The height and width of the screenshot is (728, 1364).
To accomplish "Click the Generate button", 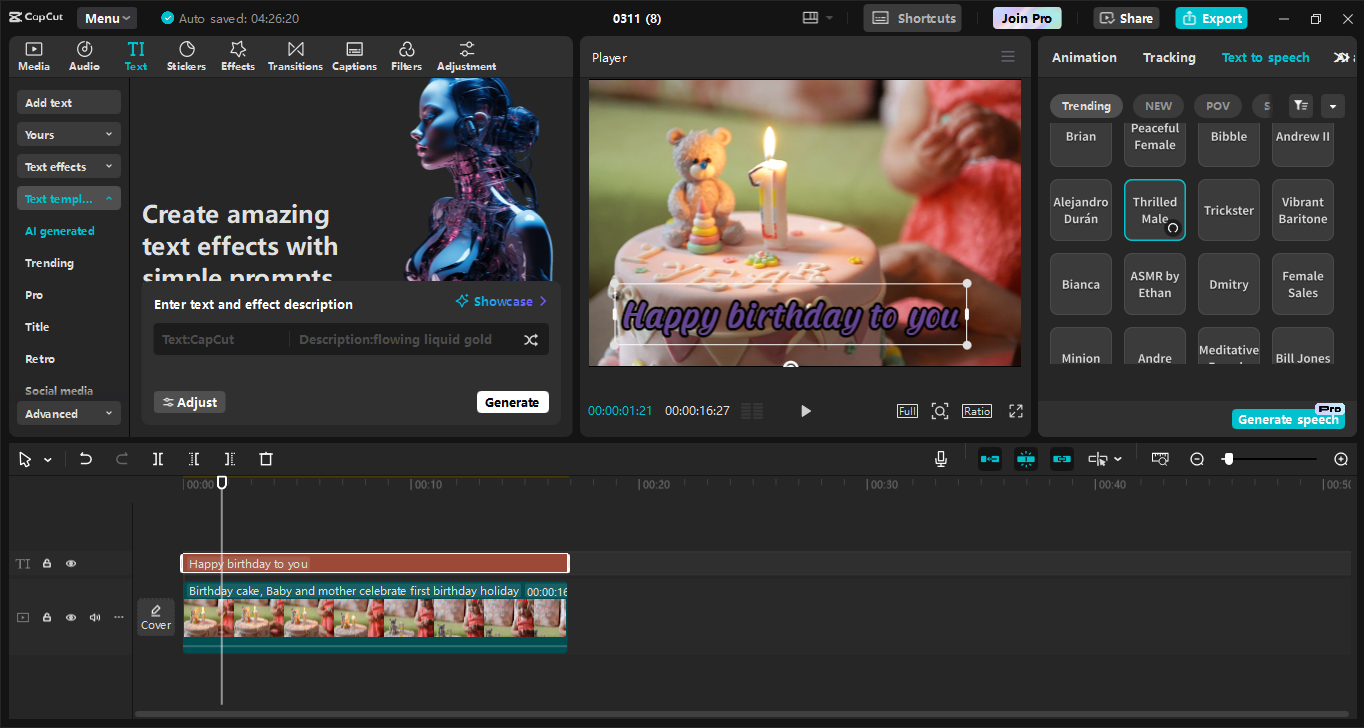I will [512, 402].
